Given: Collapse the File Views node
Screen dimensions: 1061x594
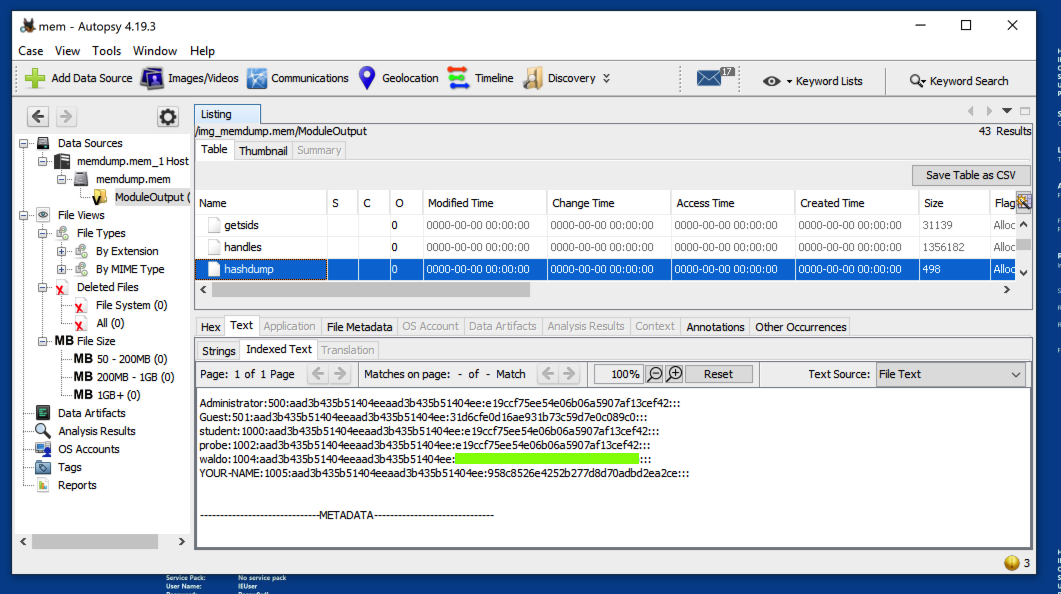Looking at the screenshot, I should pos(24,215).
